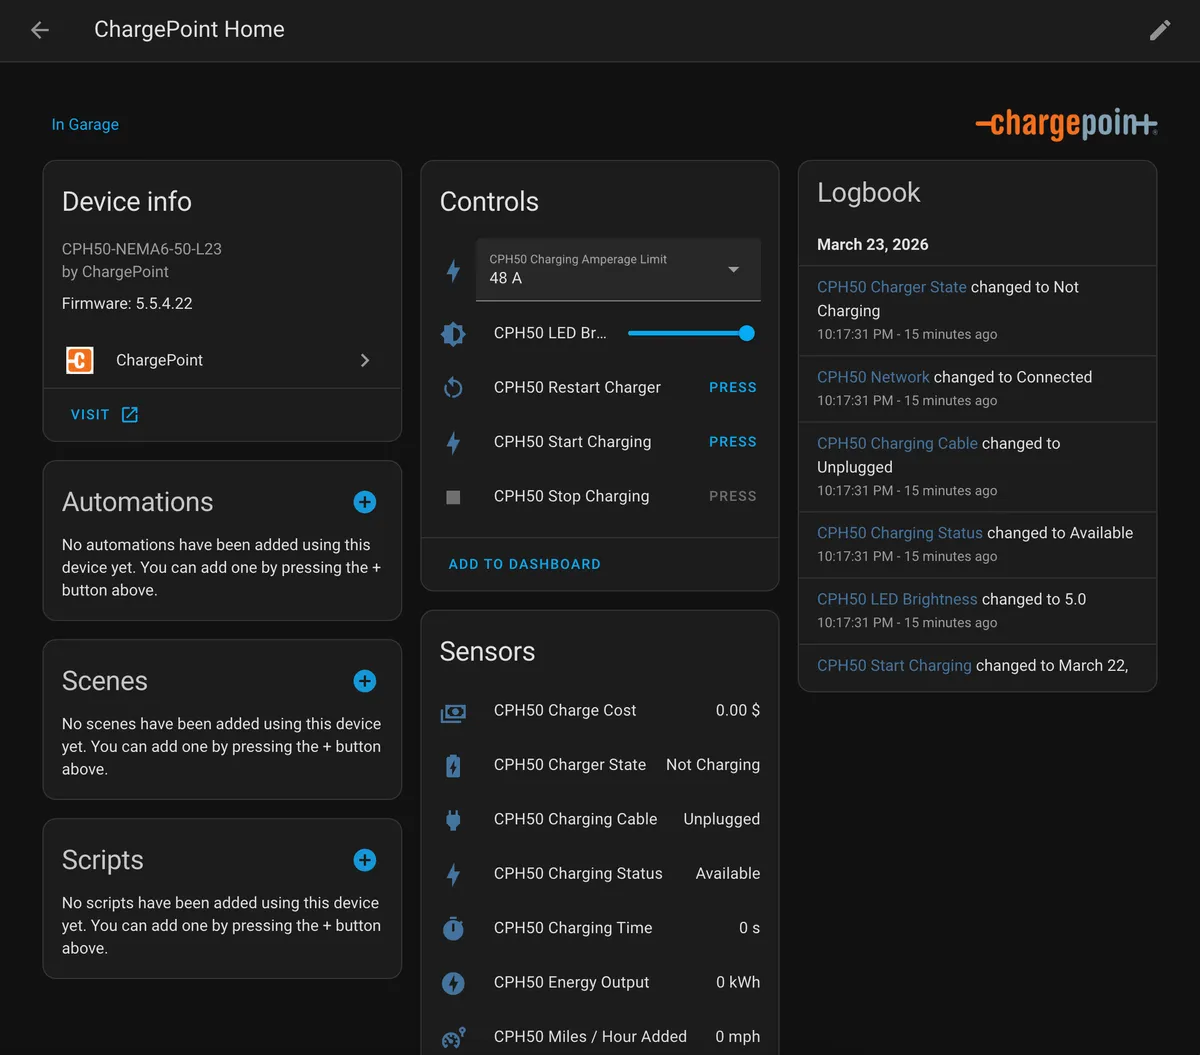Click the Charging Cable plug icon
1200x1055 pixels.
pos(453,819)
